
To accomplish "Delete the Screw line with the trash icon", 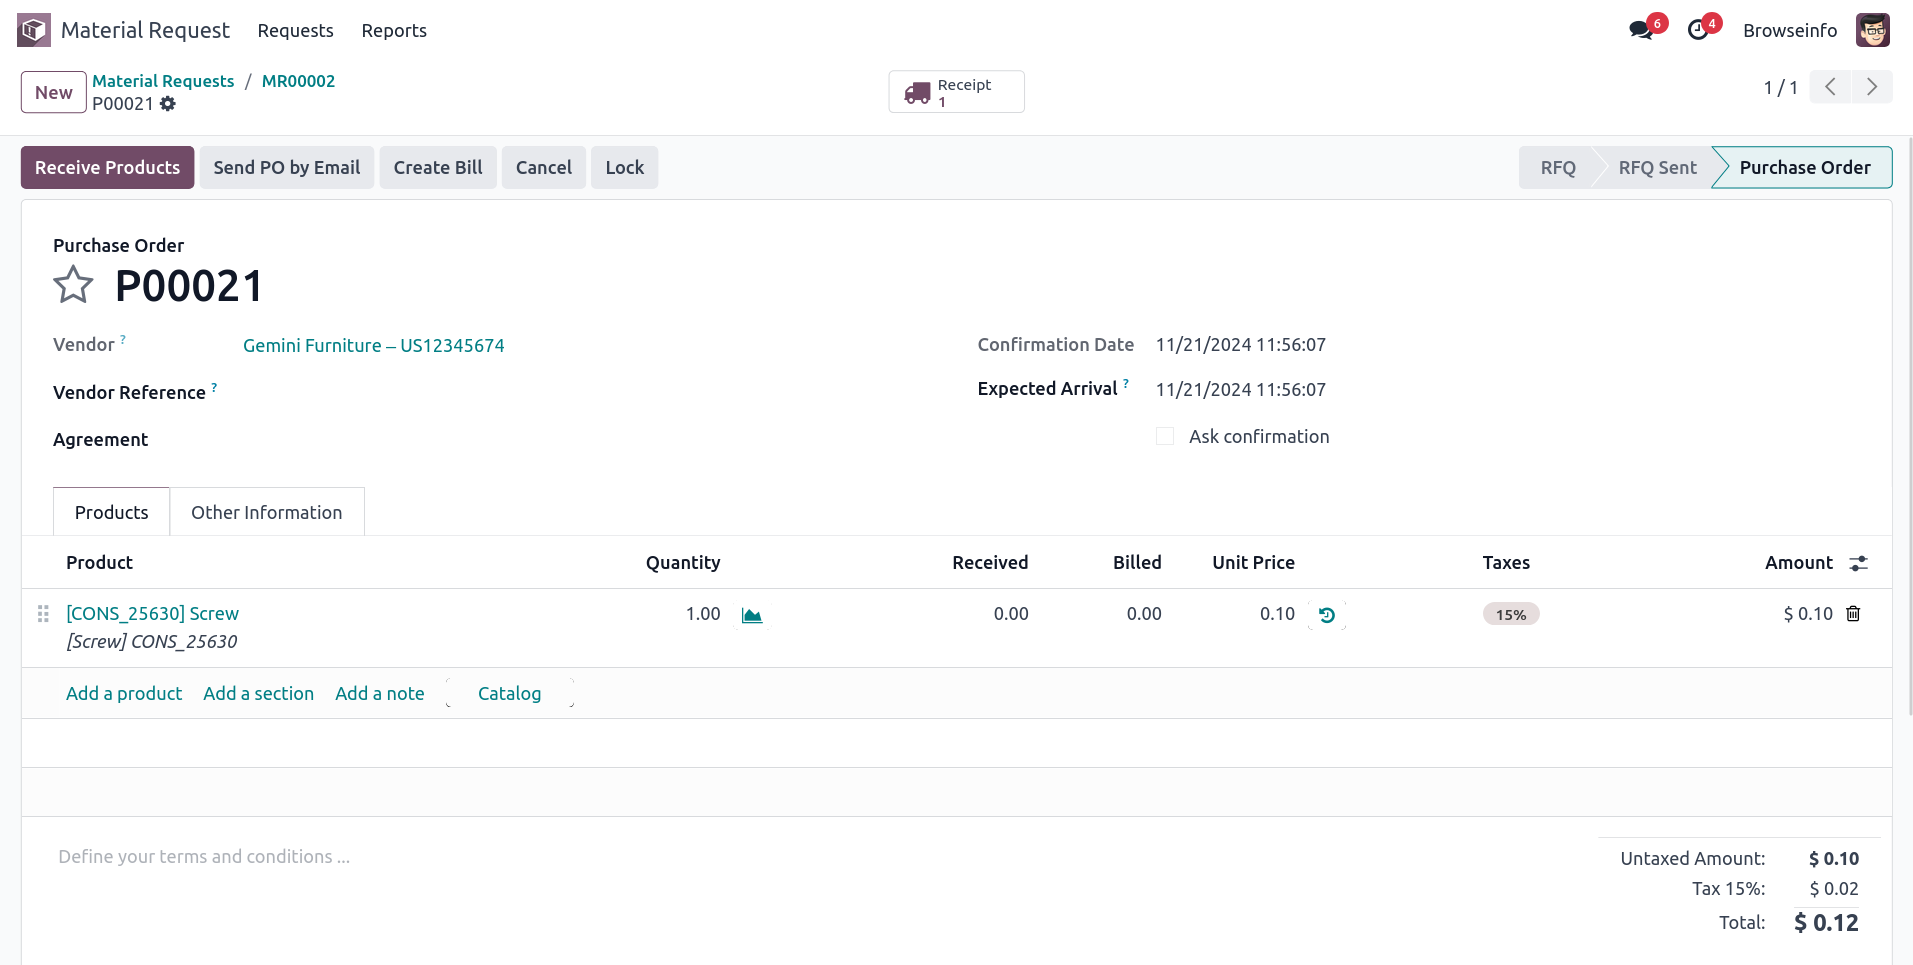I will pos(1853,614).
